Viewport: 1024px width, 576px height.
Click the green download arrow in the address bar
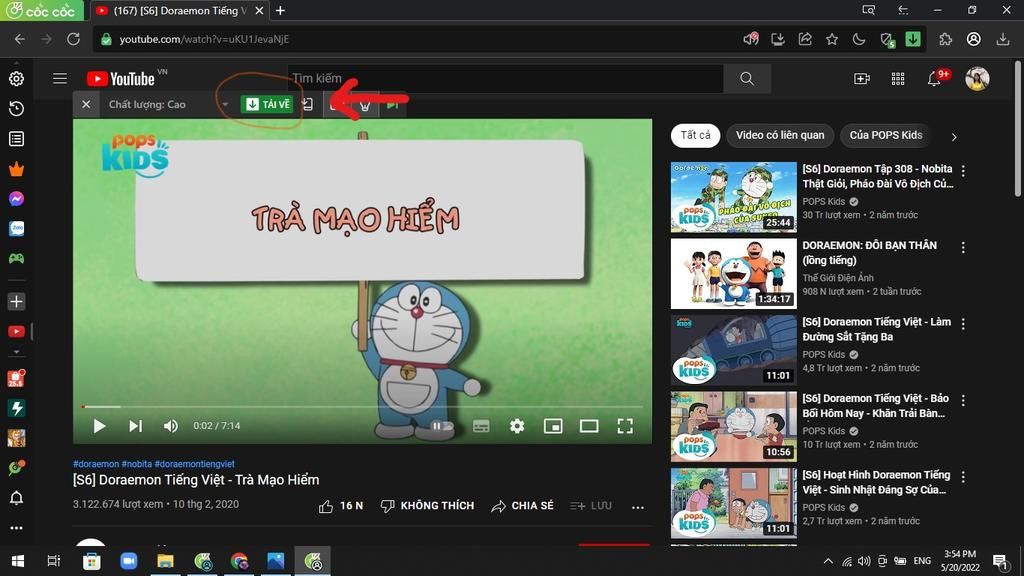[913, 39]
